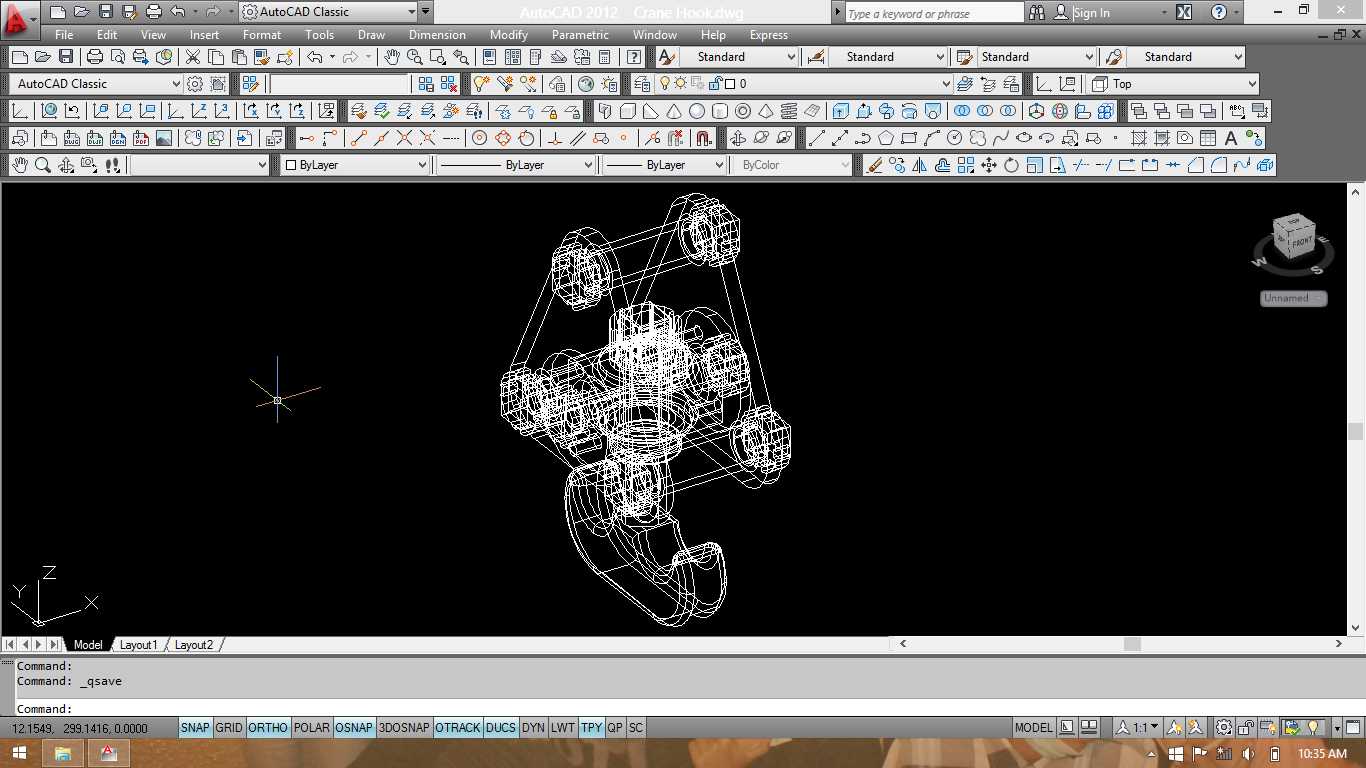Select the Rotate tool
Viewport: 1366px width, 768px height.
point(1011,165)
